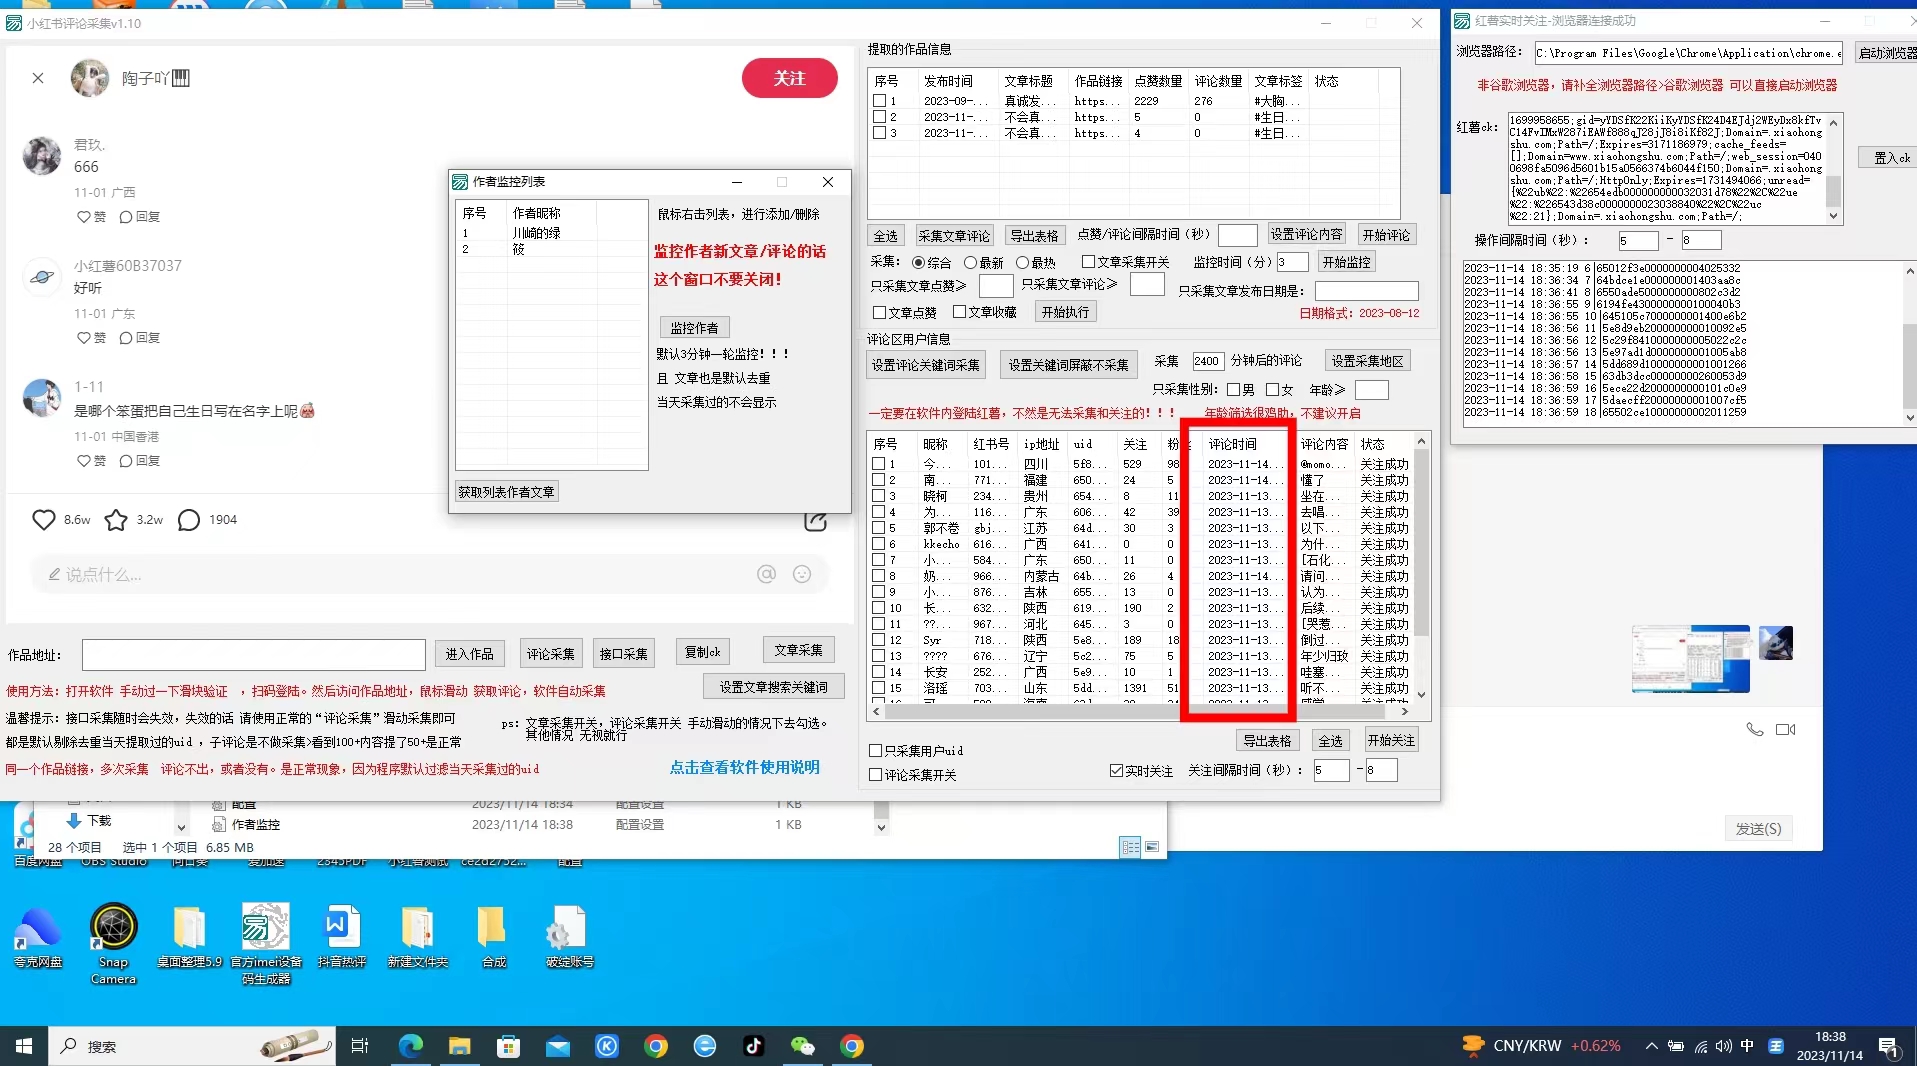Click the heart like icon on the post

[43, 520]
